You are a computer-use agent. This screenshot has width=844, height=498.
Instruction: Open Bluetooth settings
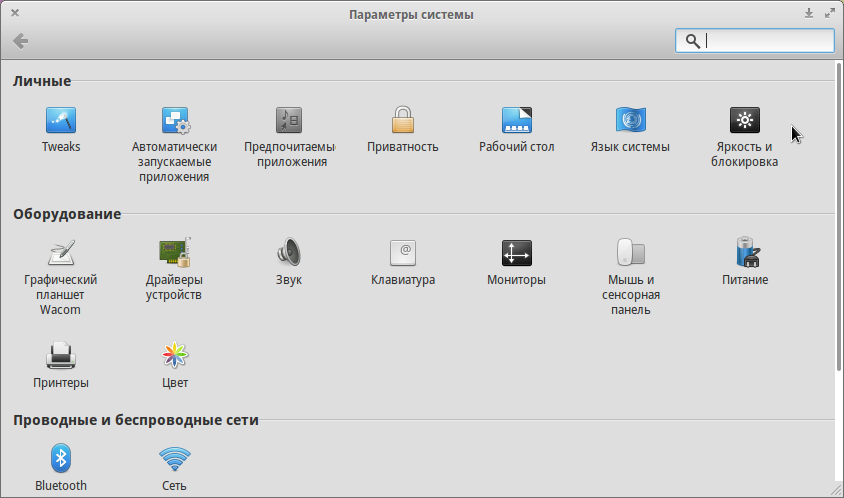coord(61,459)
